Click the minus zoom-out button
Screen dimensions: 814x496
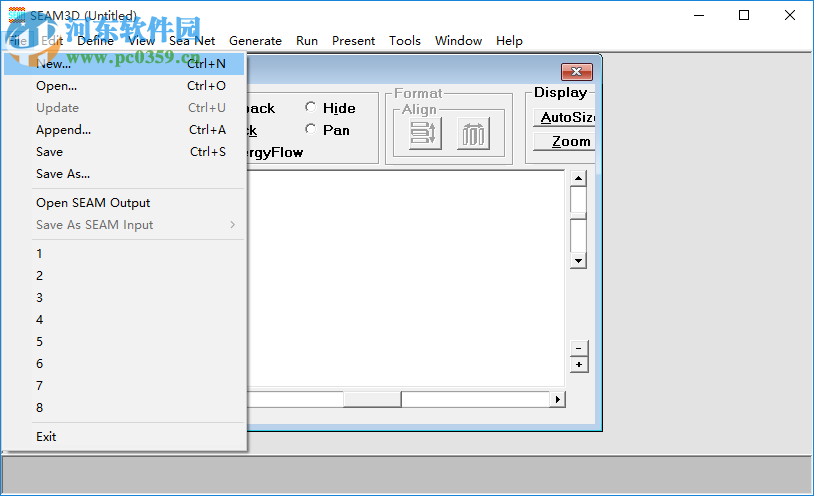tap(579, 348)
